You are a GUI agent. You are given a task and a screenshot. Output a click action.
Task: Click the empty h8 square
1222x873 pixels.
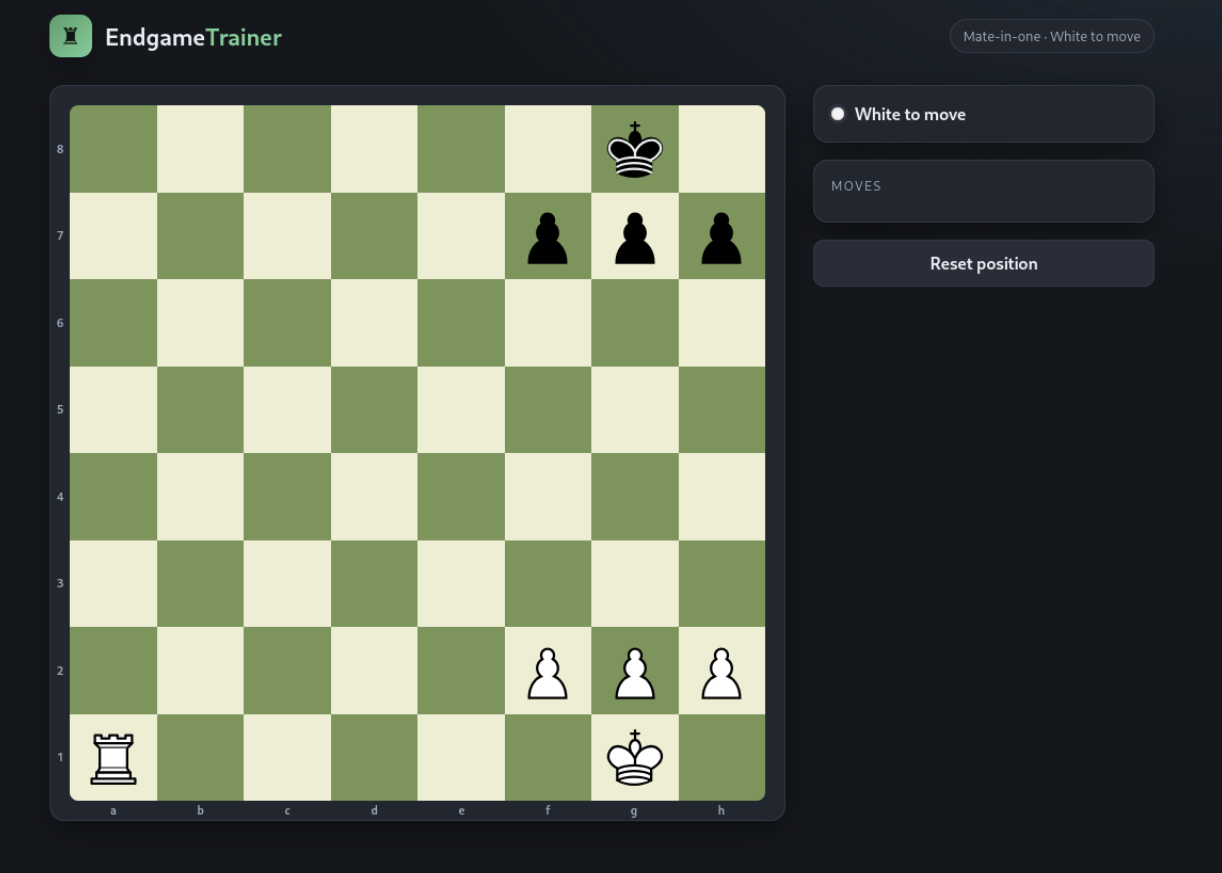pyautogui.click(x=722, y=149)
